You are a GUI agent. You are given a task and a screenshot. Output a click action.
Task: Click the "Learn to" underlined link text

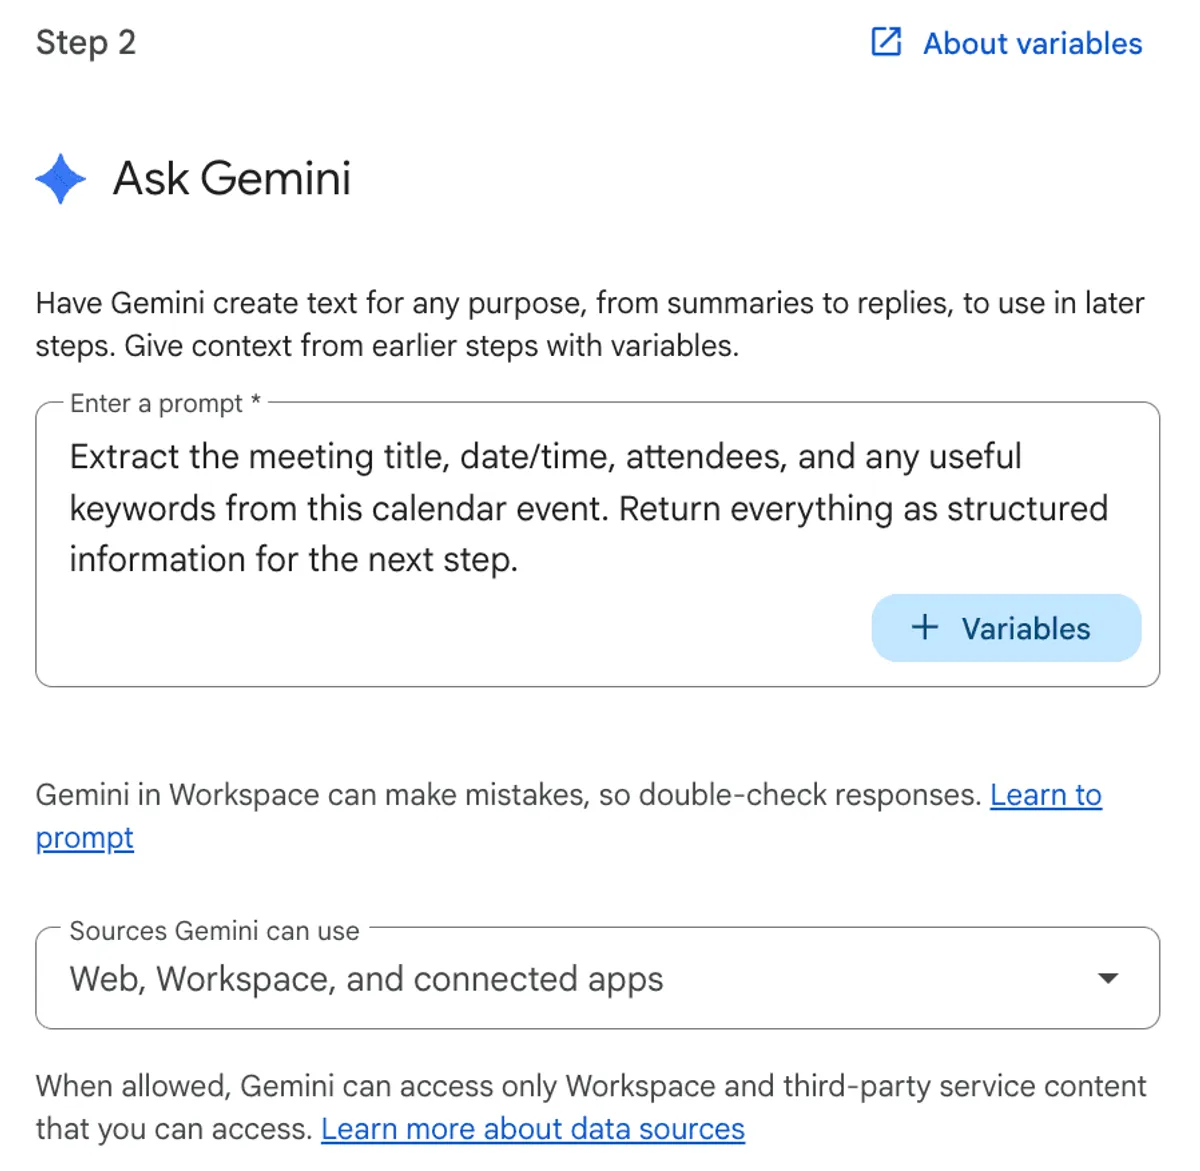(x=1045, y=795)
